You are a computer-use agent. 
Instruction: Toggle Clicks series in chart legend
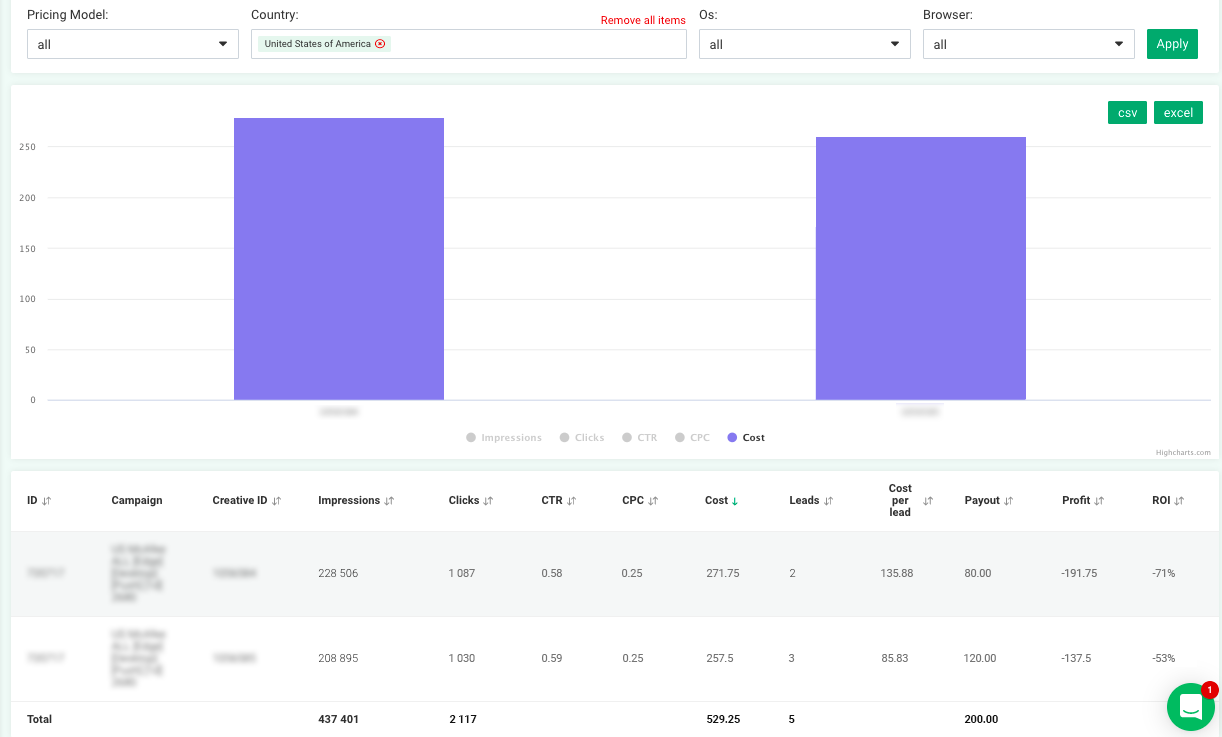(582, 438)
